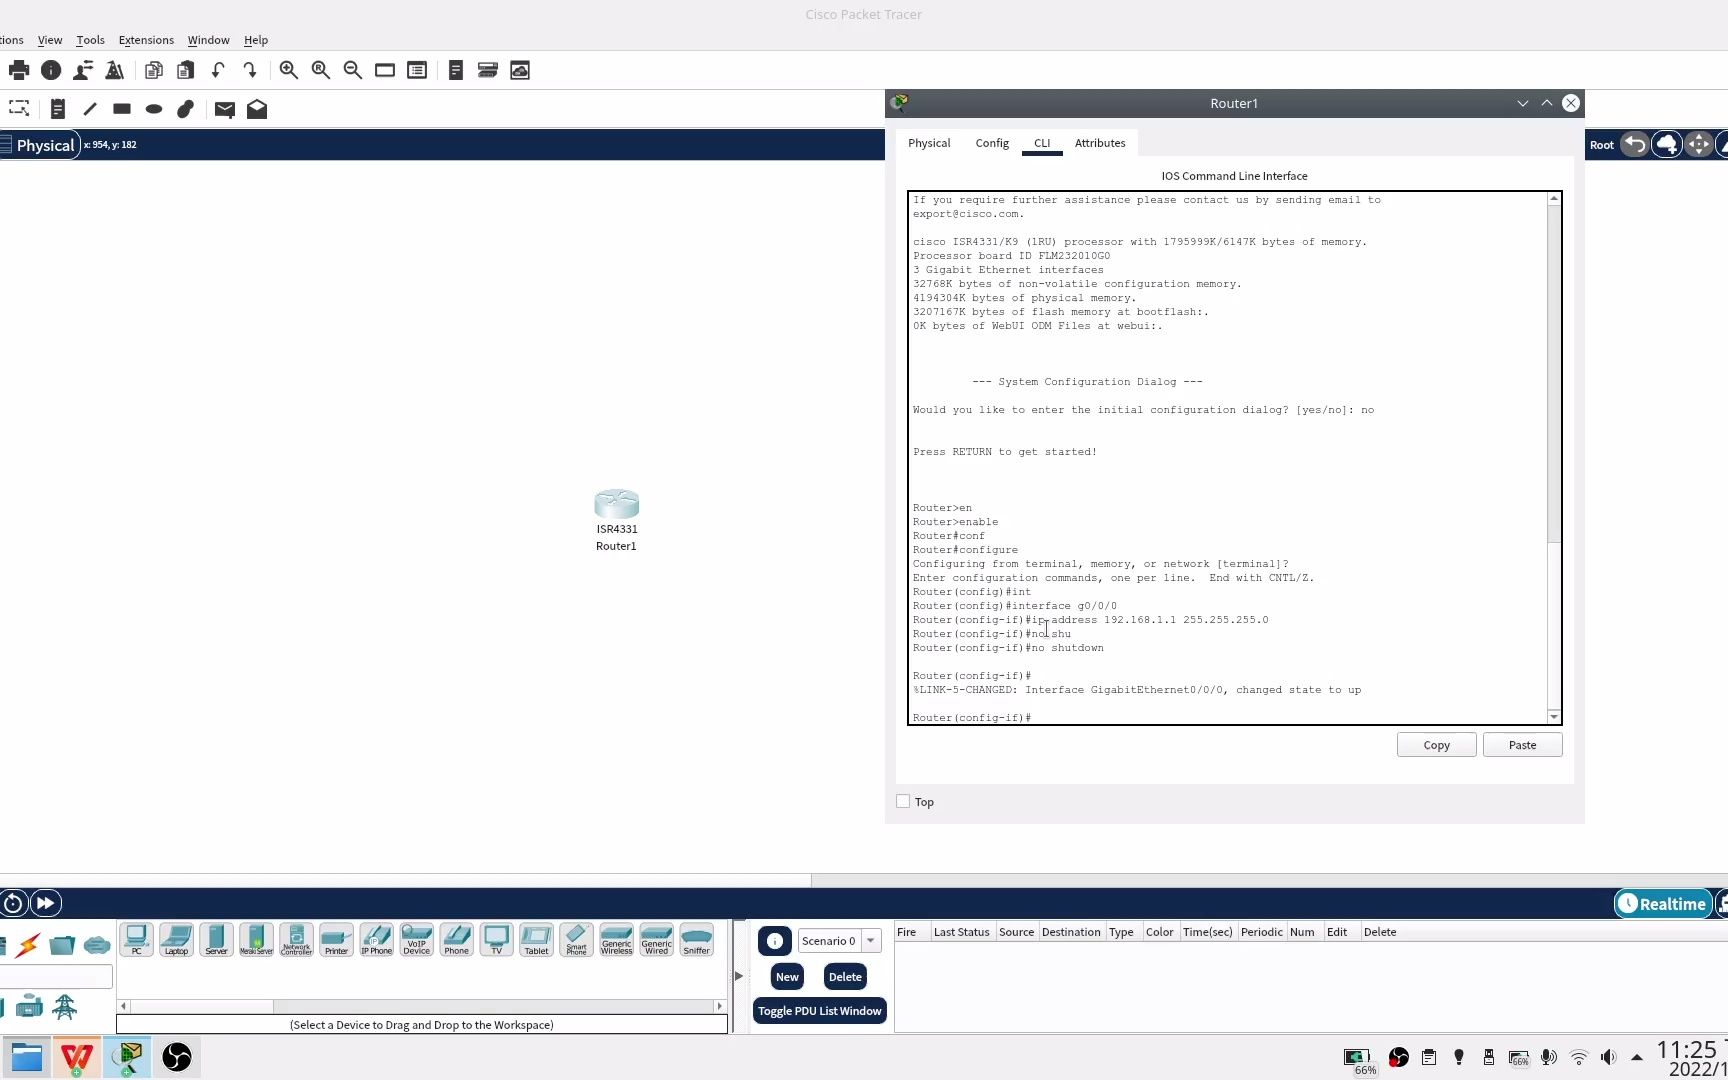Open the View Workspace rectangle icon
Screen dimensions: 1728x1080
click(x=385, y=70)
